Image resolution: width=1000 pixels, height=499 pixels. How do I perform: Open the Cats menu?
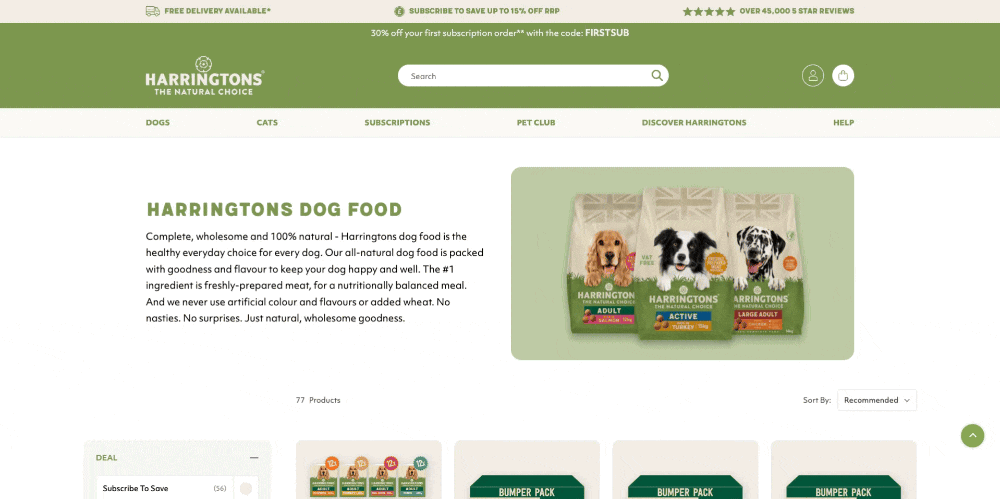(x=267, y=123)
